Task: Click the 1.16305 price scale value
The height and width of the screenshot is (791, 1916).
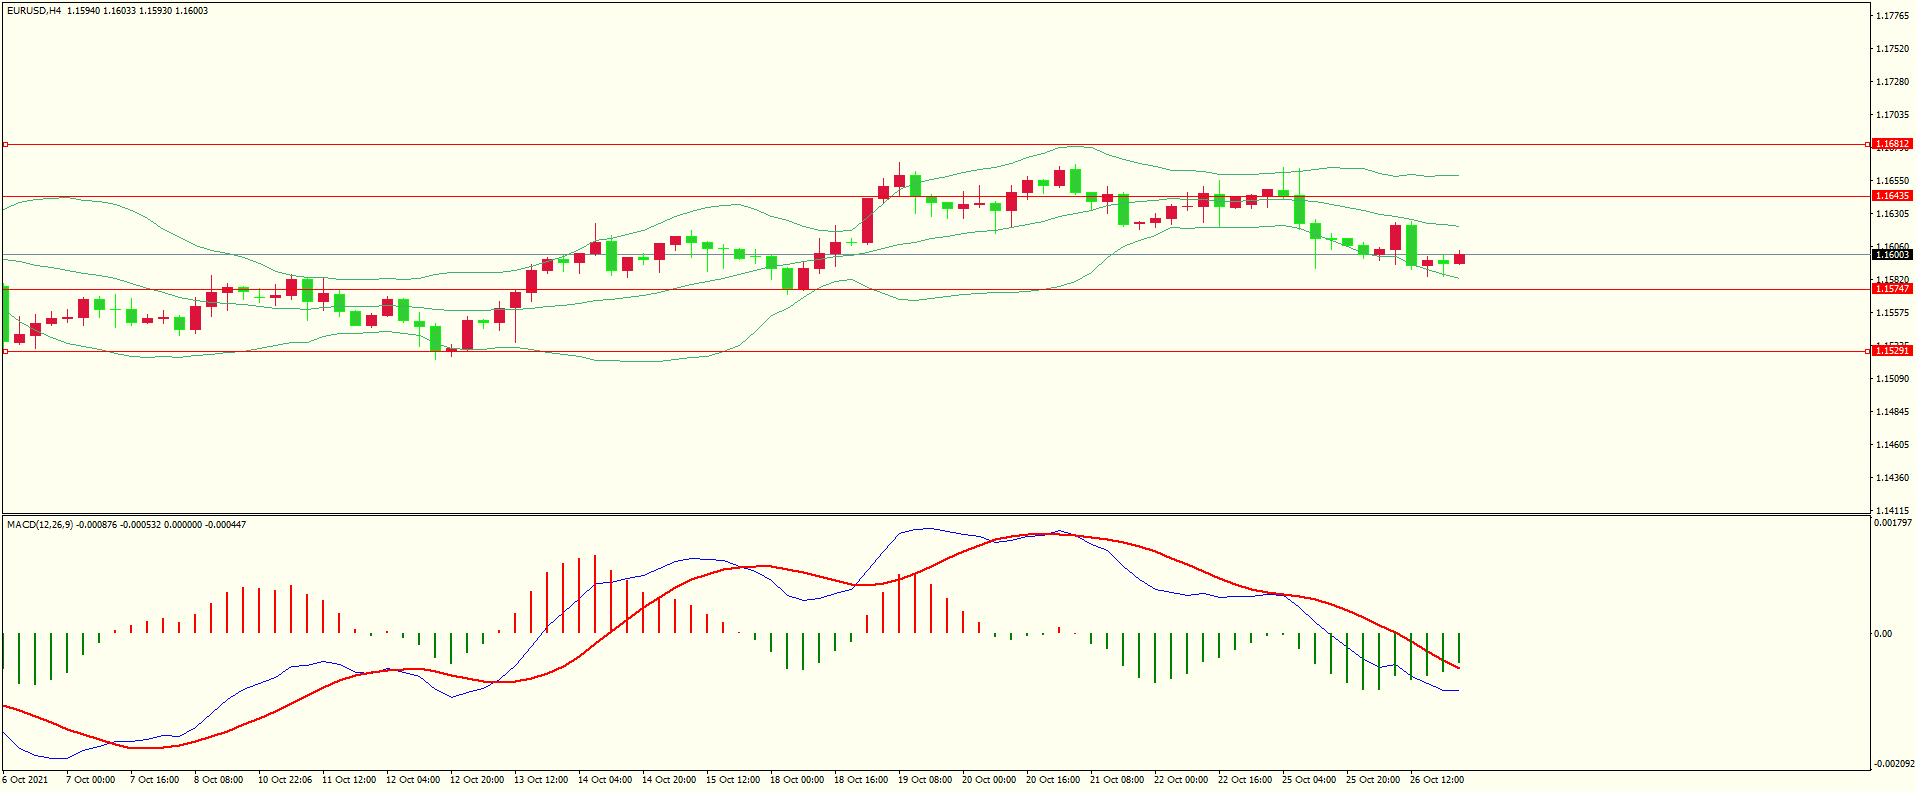Action: click(1893, 214)
